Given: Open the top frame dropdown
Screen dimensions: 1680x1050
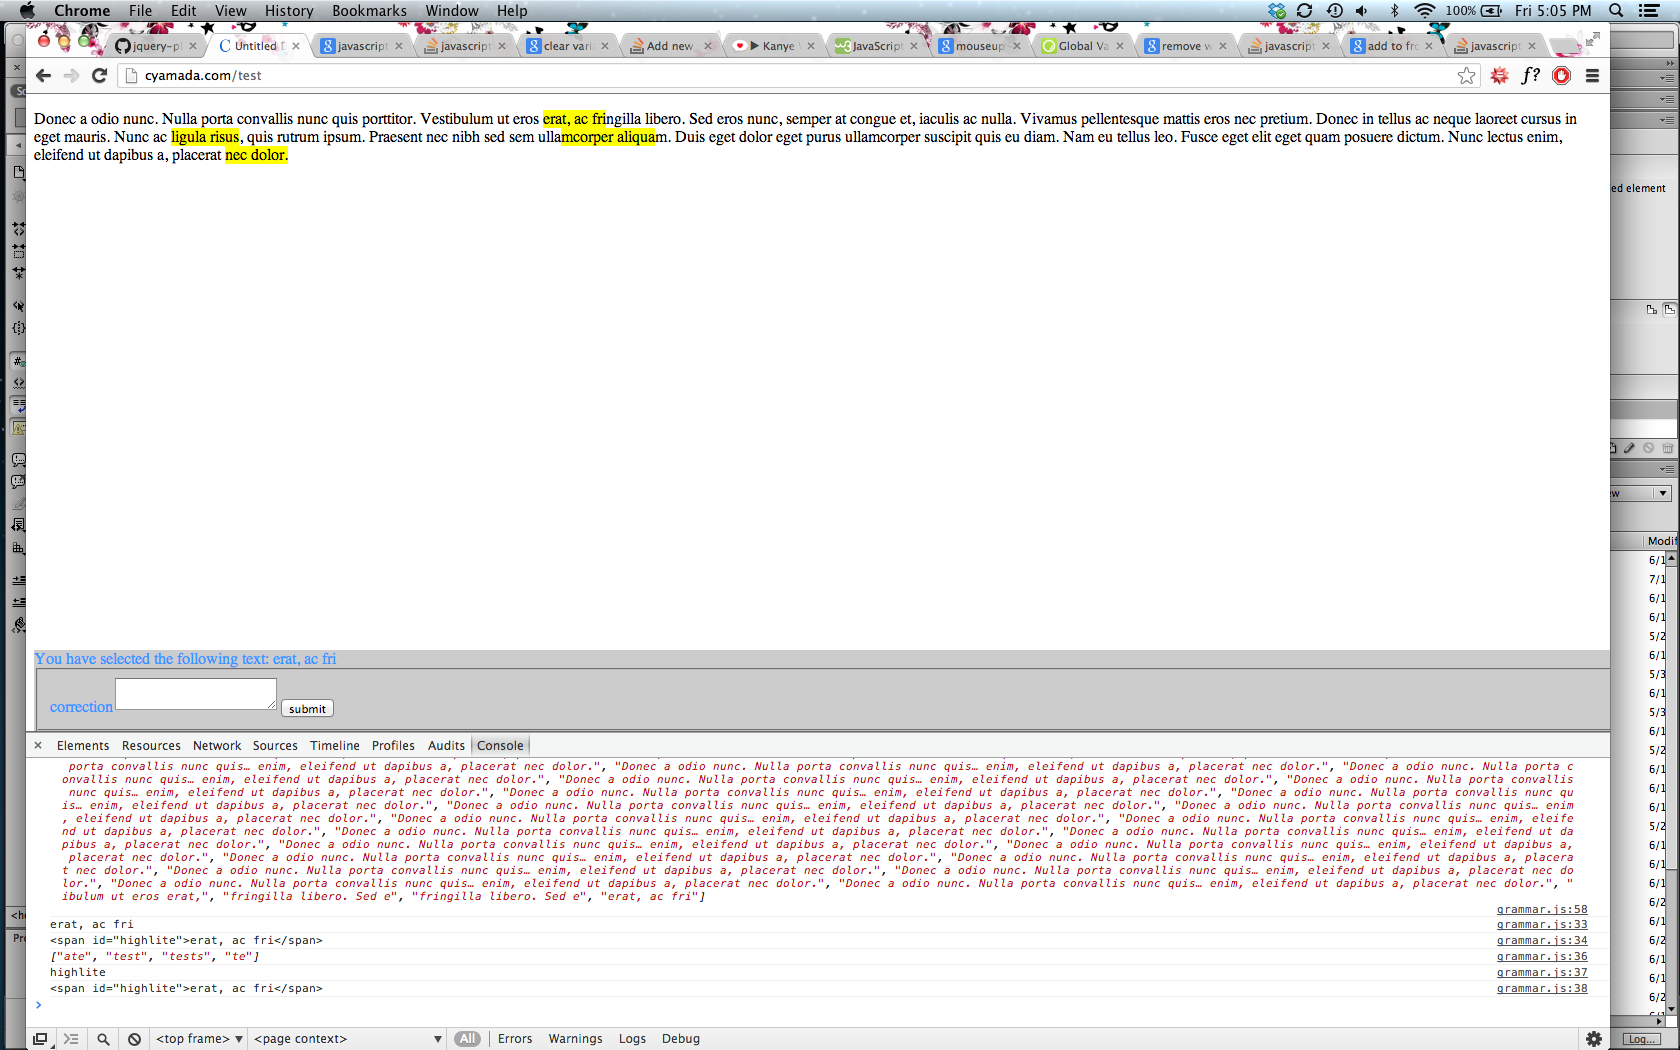Looking at the screenshot, I should [x=199, y=1039].
